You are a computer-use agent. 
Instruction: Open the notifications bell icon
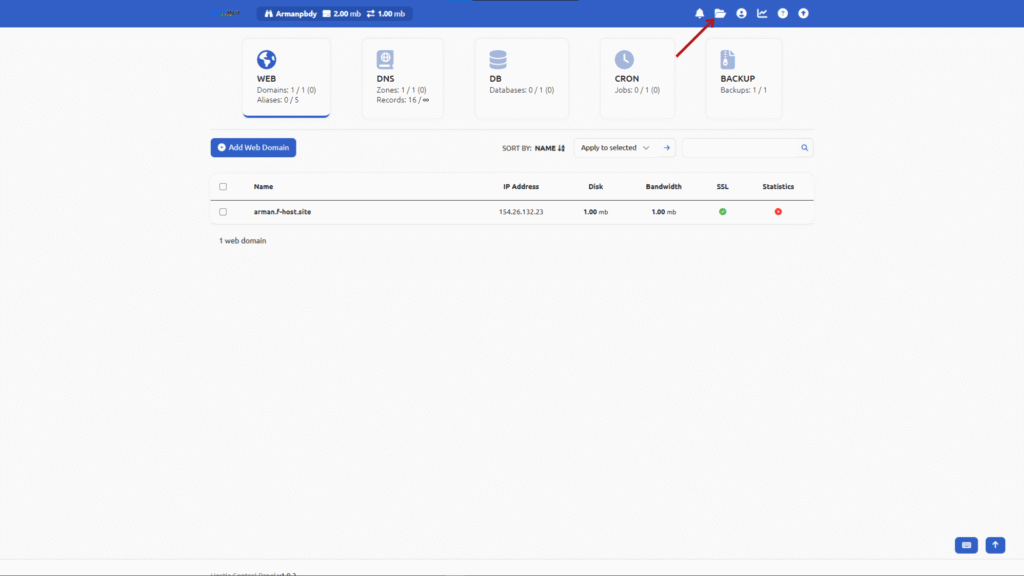(700, 14)
